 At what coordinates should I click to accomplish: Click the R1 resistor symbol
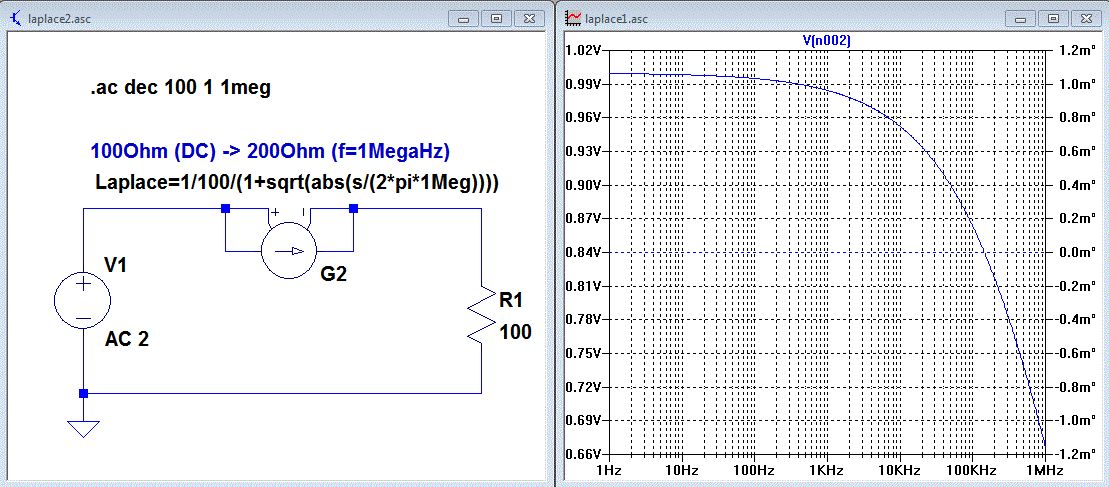pyautogui.click(x=483, y=317)
